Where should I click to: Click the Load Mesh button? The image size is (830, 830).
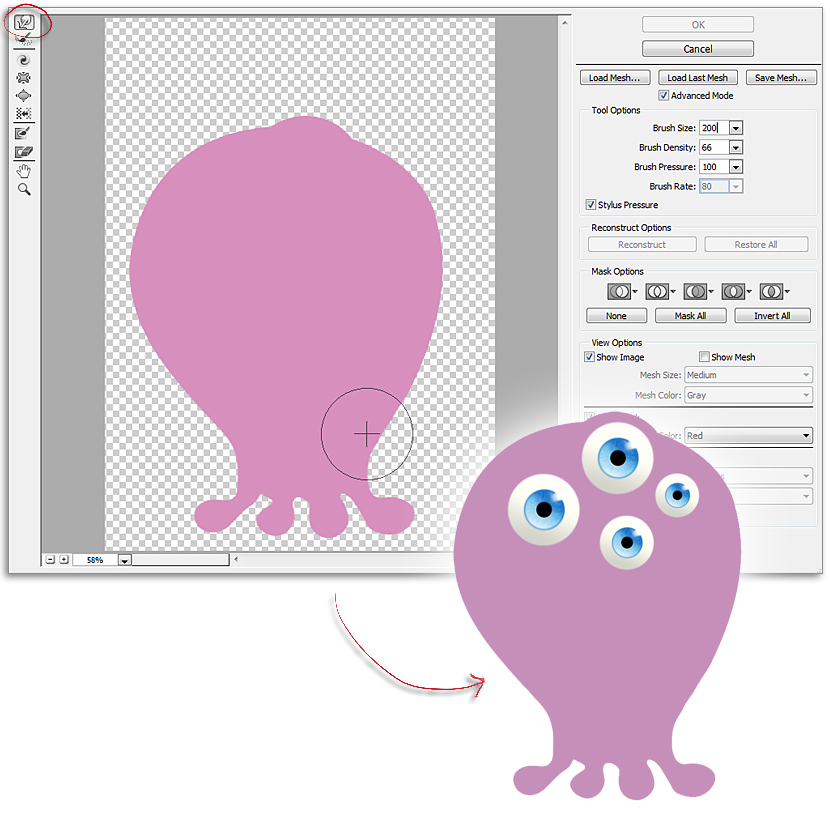[614, 78]
